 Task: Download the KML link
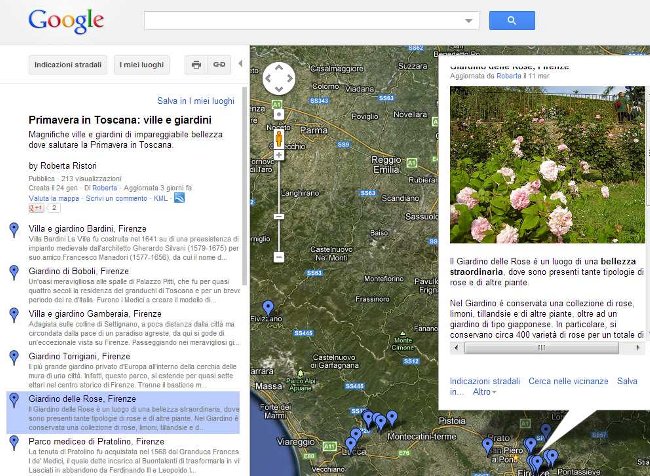160,199
